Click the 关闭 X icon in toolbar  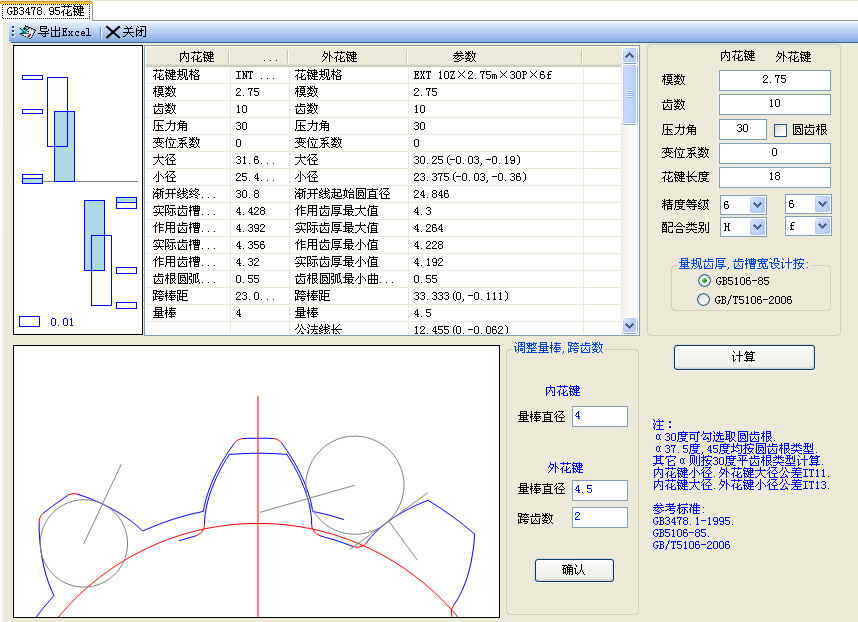113,32
